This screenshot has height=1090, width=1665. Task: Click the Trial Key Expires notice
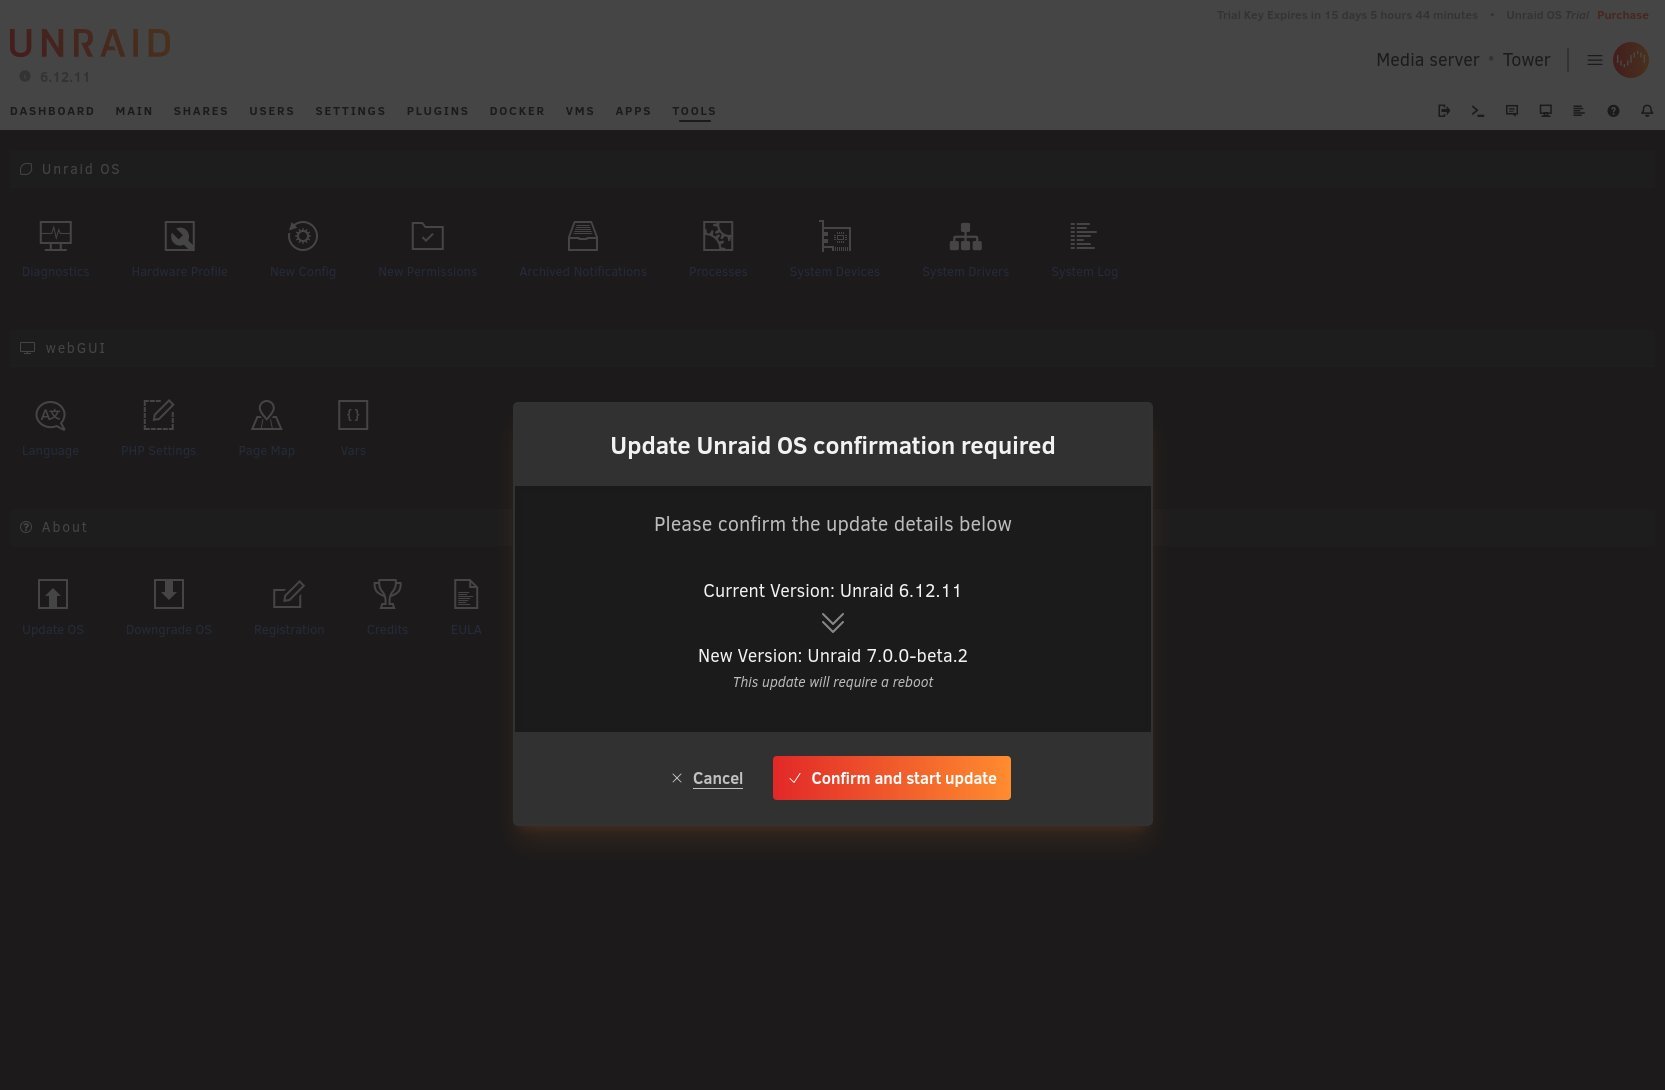(1347, 15)
